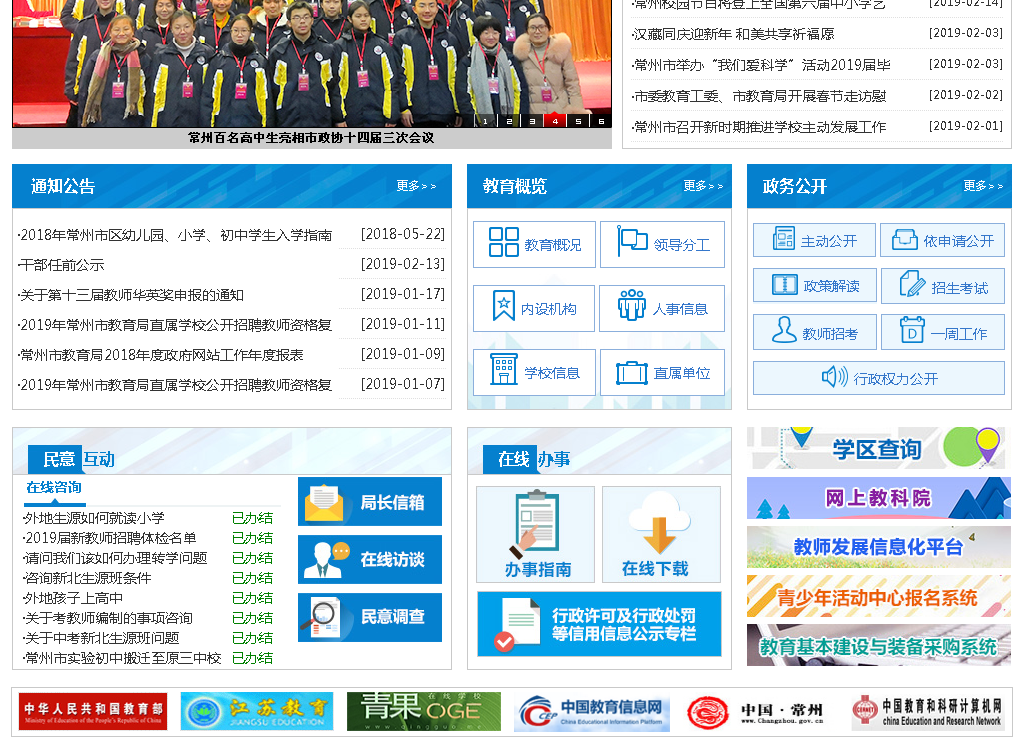The height and width of the screenshot is (752, 1036).
Task: Switch slideshow to image 3
Action: click(532, 121)
